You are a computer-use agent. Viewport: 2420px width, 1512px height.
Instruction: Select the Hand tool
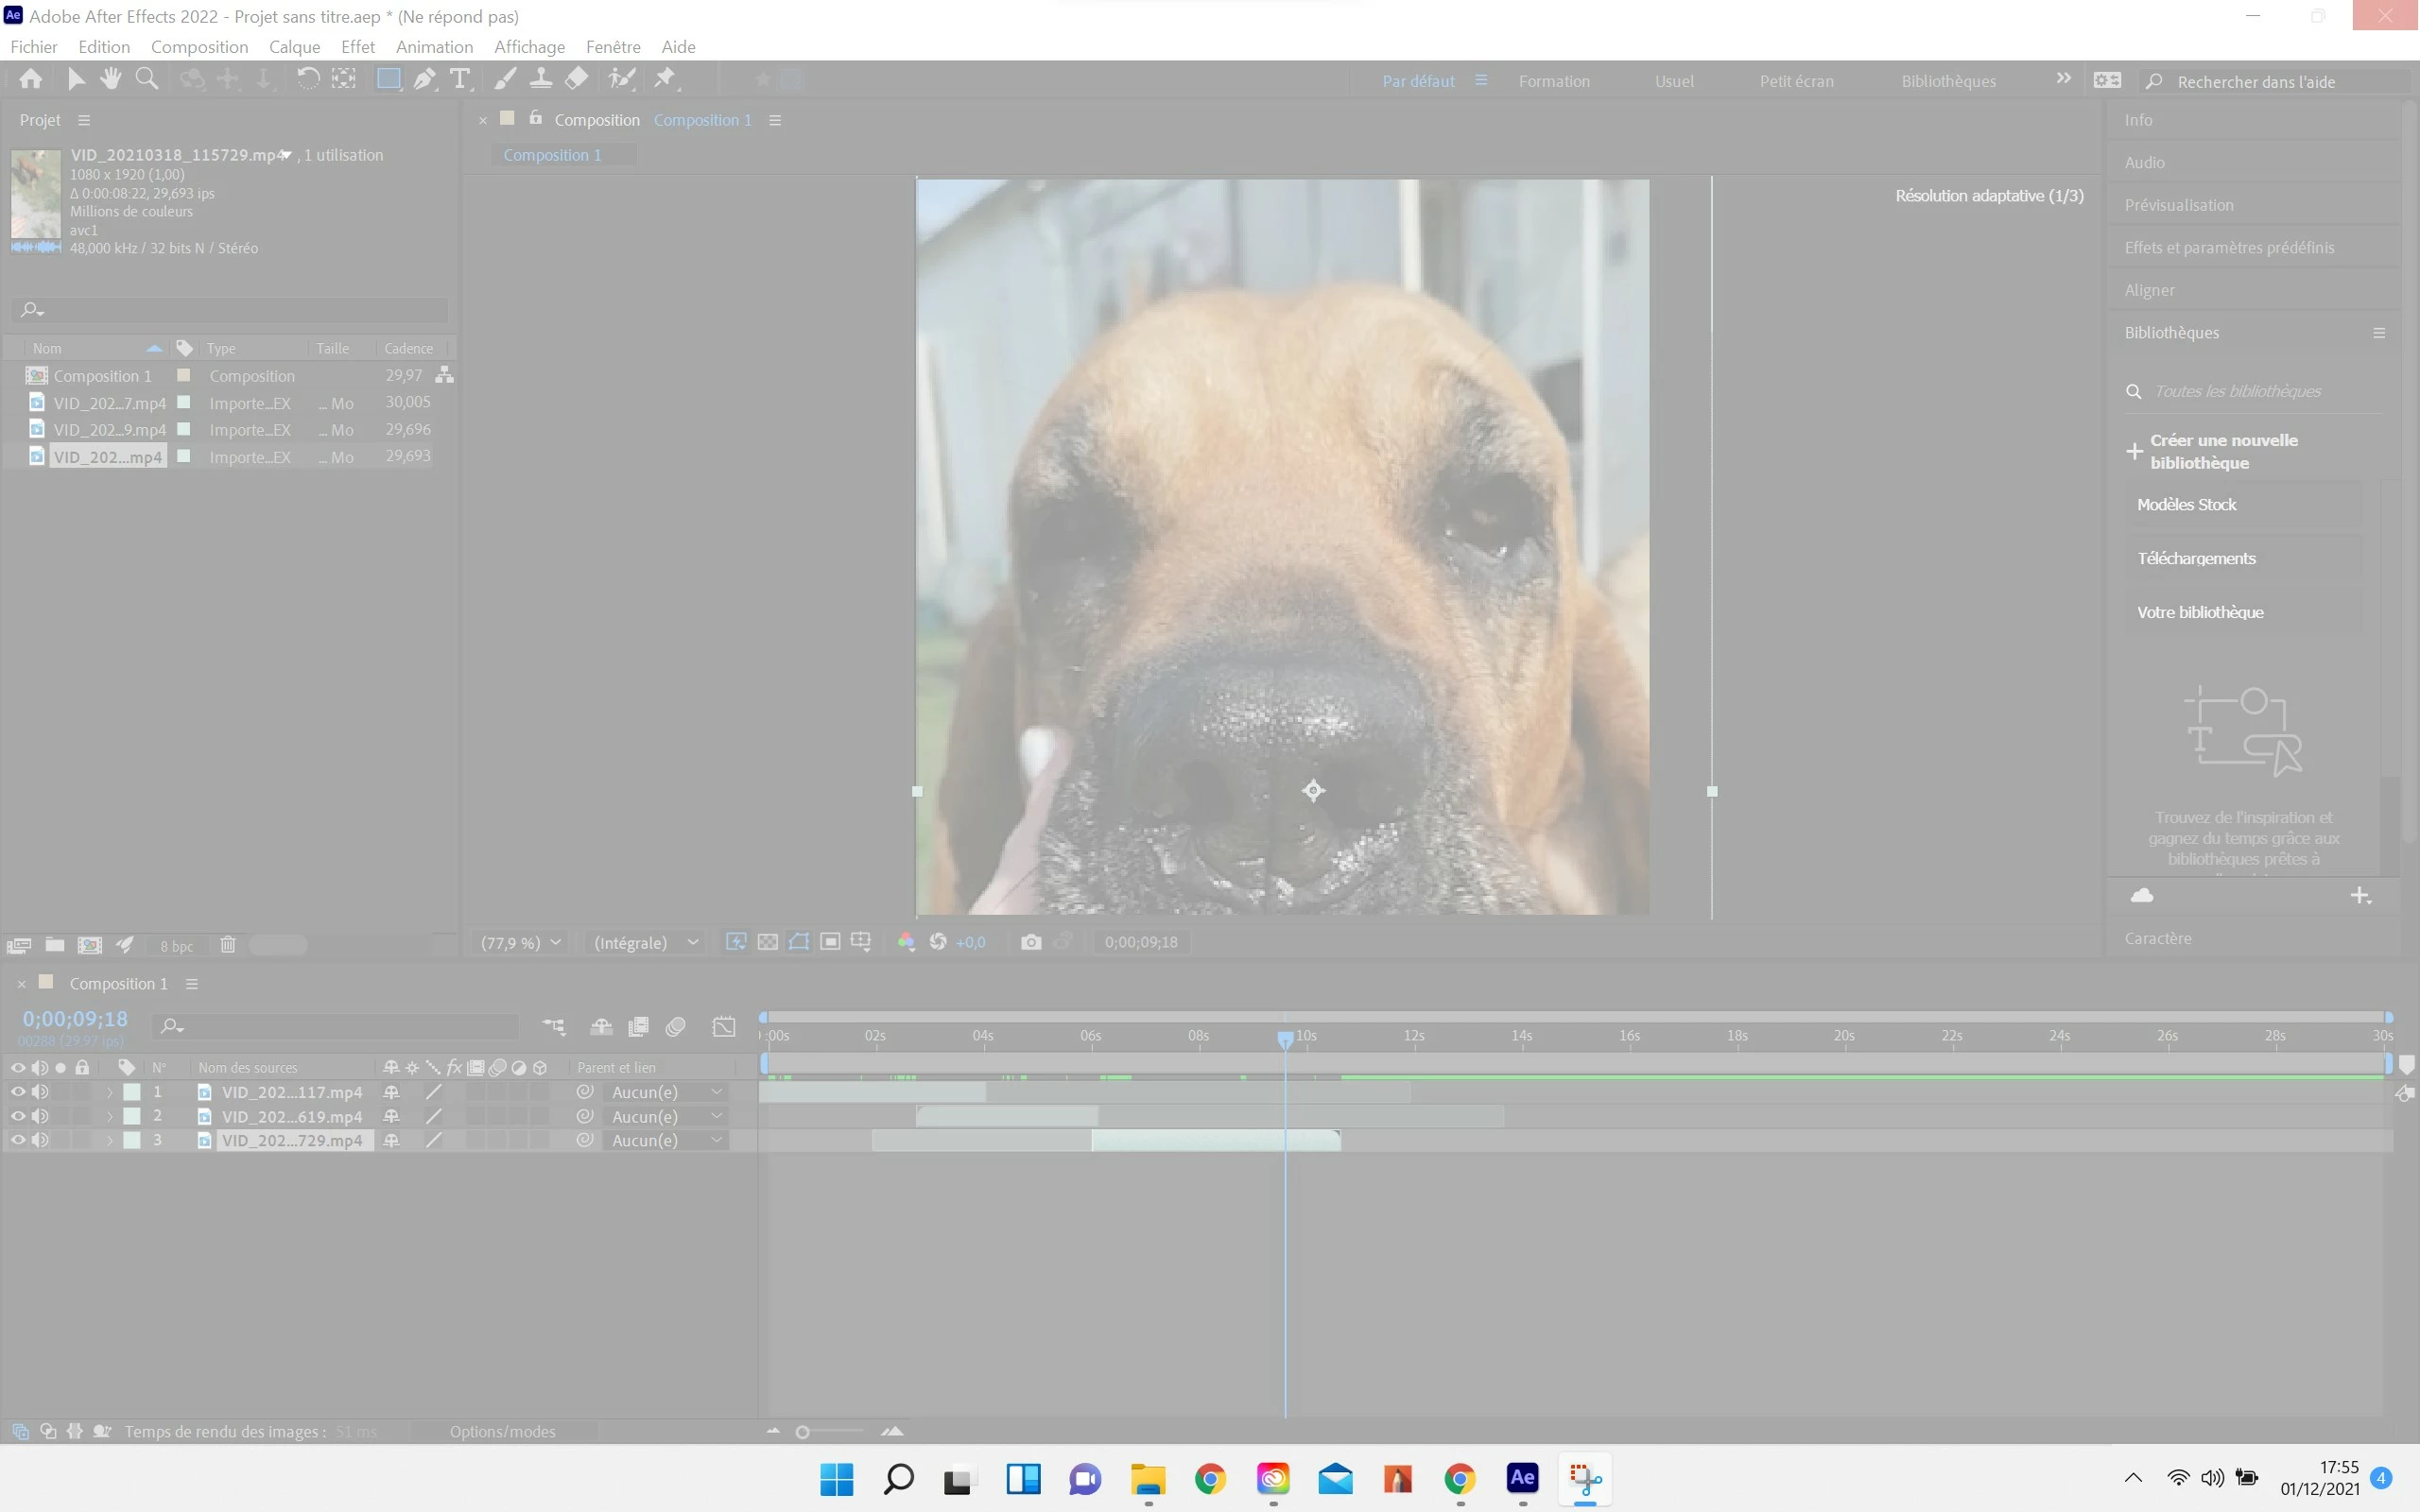[x=110, y=78]
